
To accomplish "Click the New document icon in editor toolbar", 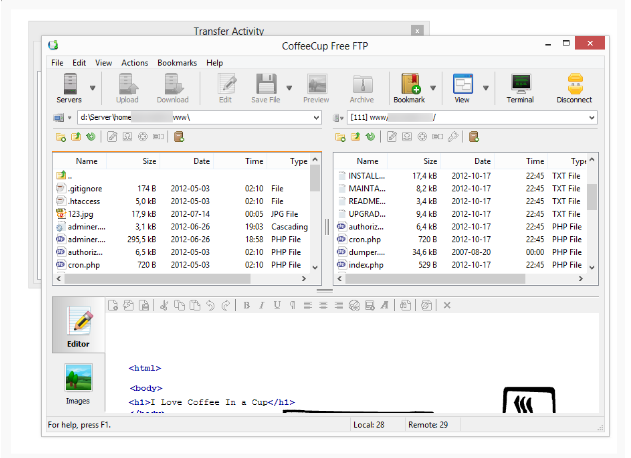I will pos(113,305).
